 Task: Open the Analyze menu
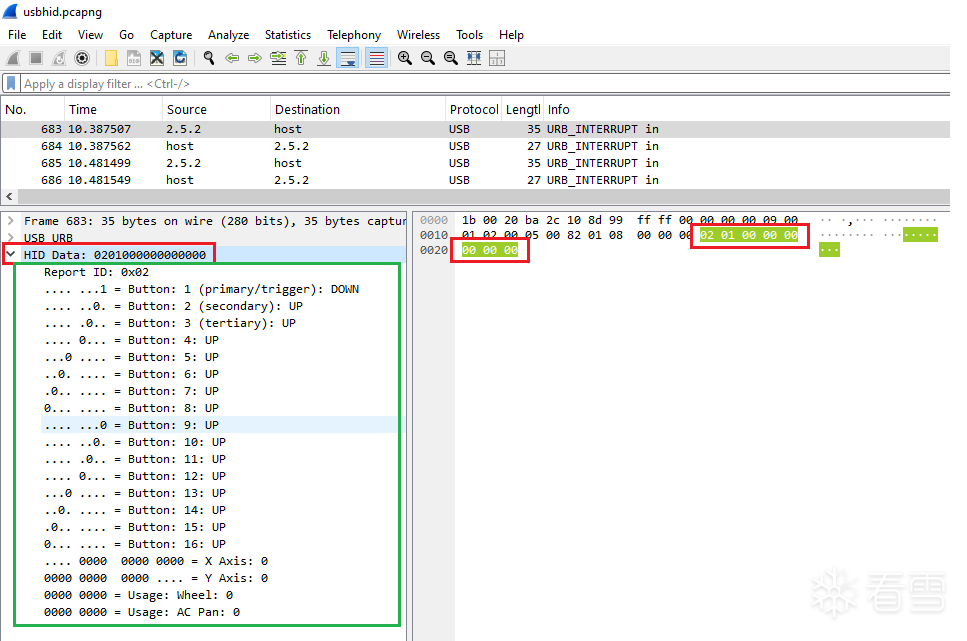(x=228, y=35)
